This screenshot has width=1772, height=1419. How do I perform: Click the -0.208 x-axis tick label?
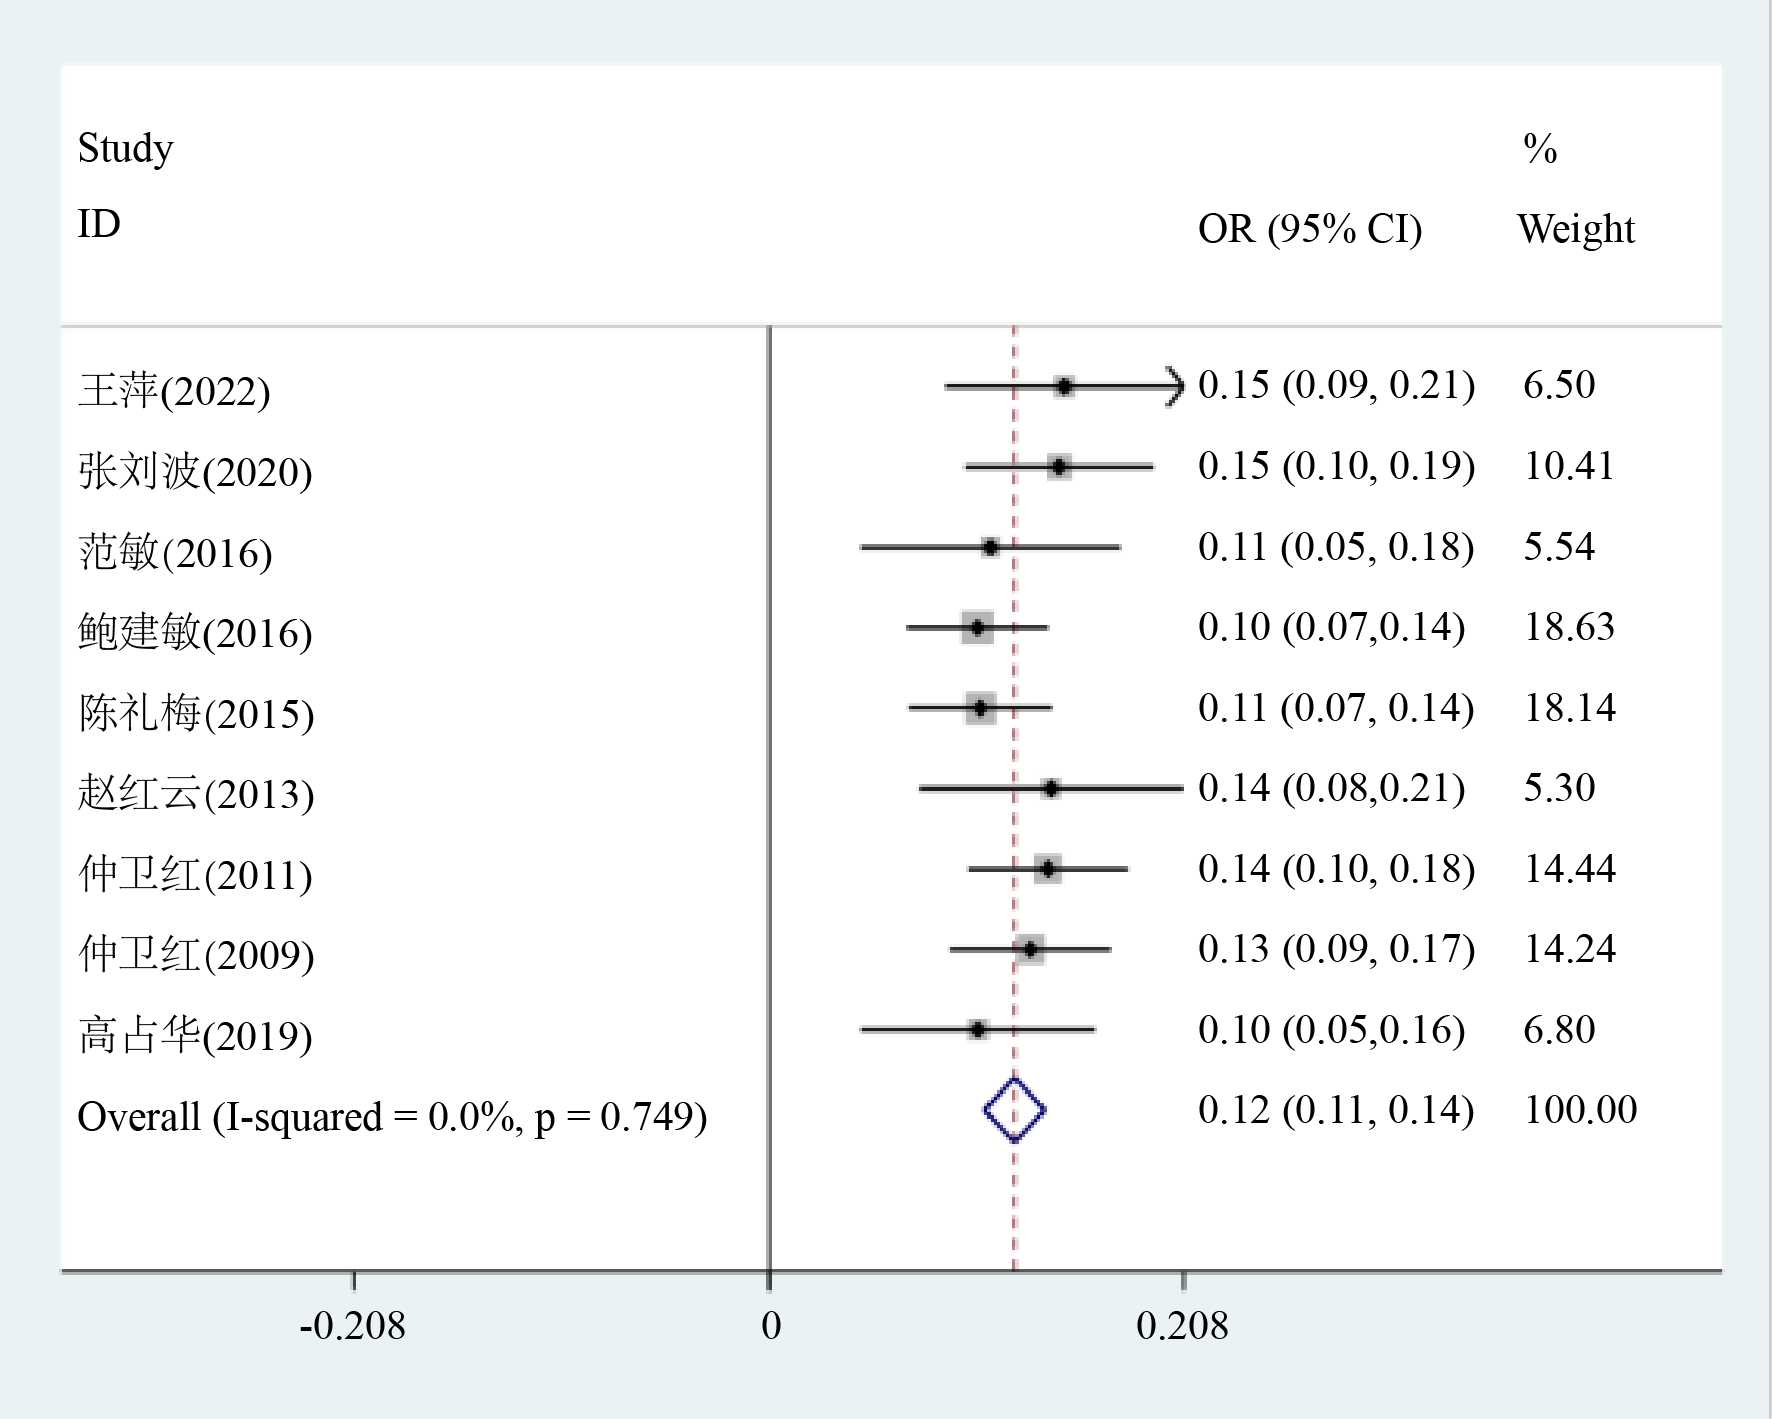352,1326
